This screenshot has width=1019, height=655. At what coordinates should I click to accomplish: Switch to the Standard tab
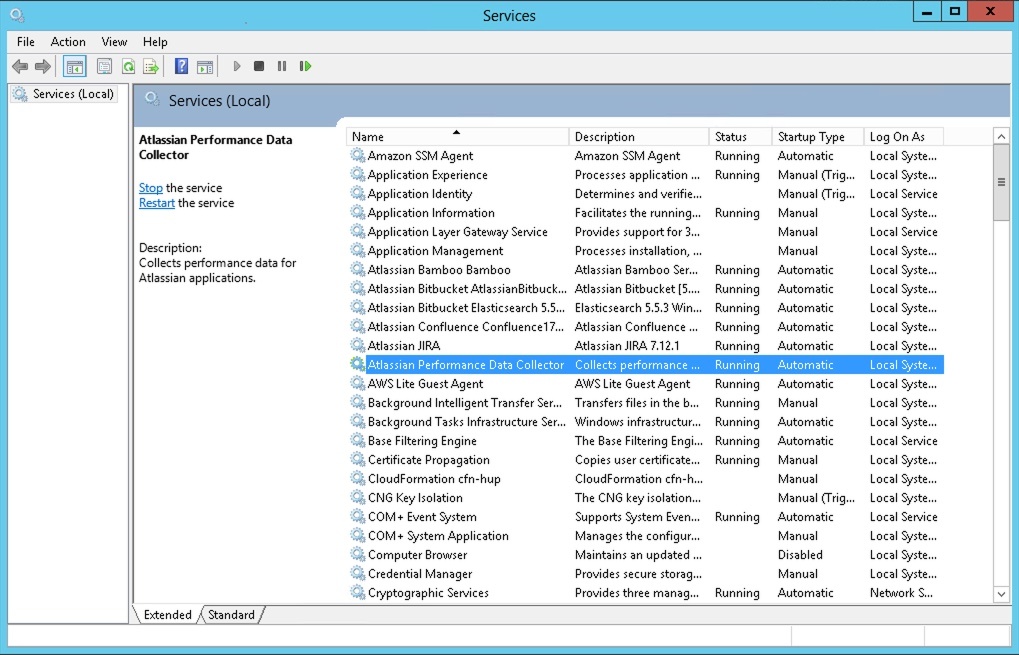[x=231, y=615]
